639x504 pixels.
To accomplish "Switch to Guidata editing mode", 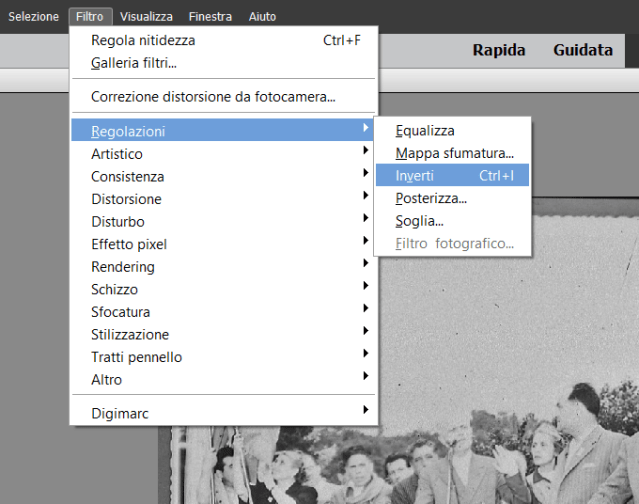I will [582, 50].
